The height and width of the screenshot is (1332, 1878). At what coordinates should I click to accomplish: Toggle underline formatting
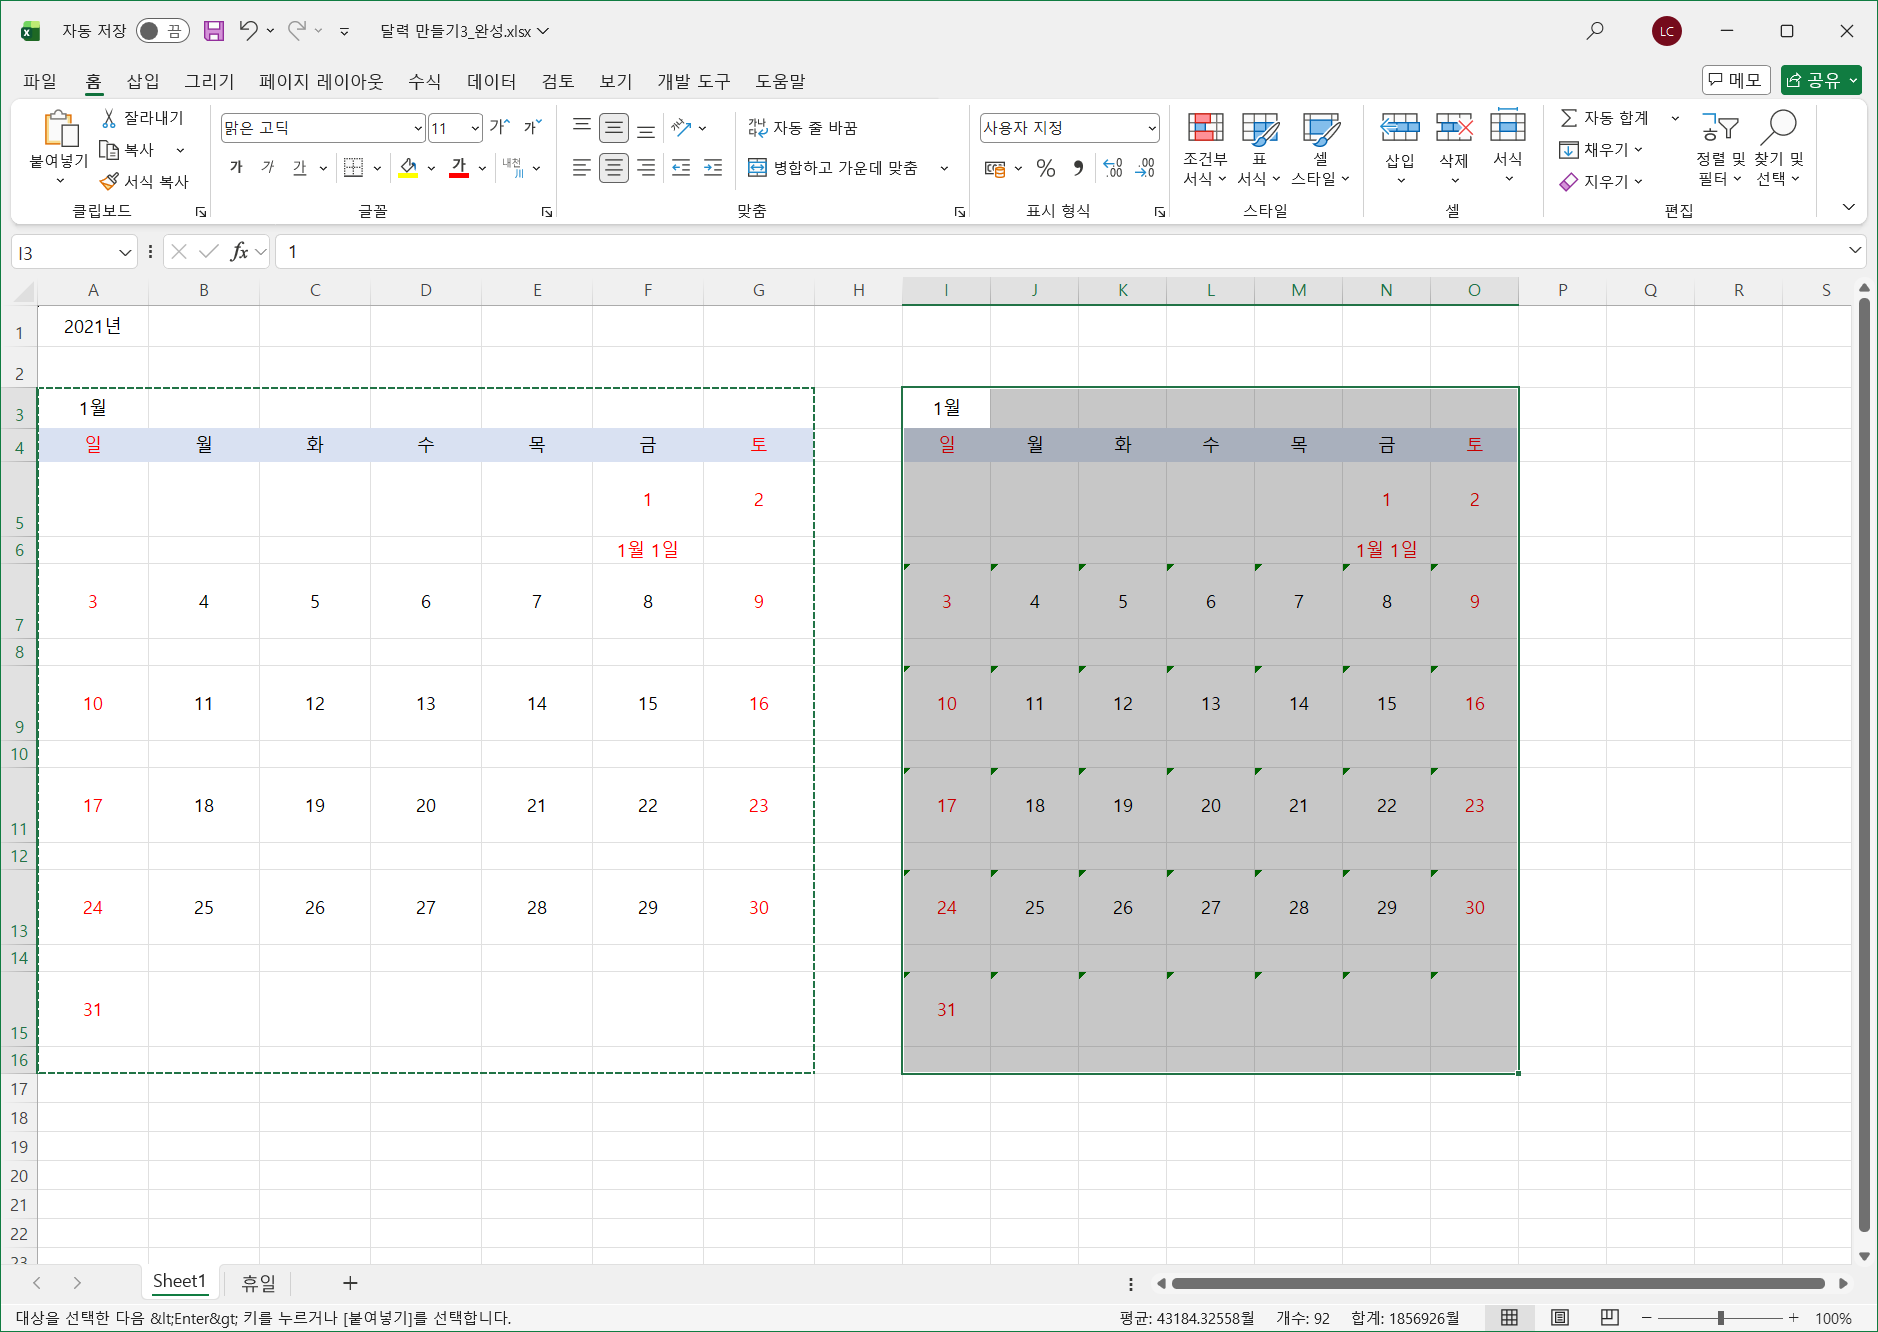tap(300, 168)
